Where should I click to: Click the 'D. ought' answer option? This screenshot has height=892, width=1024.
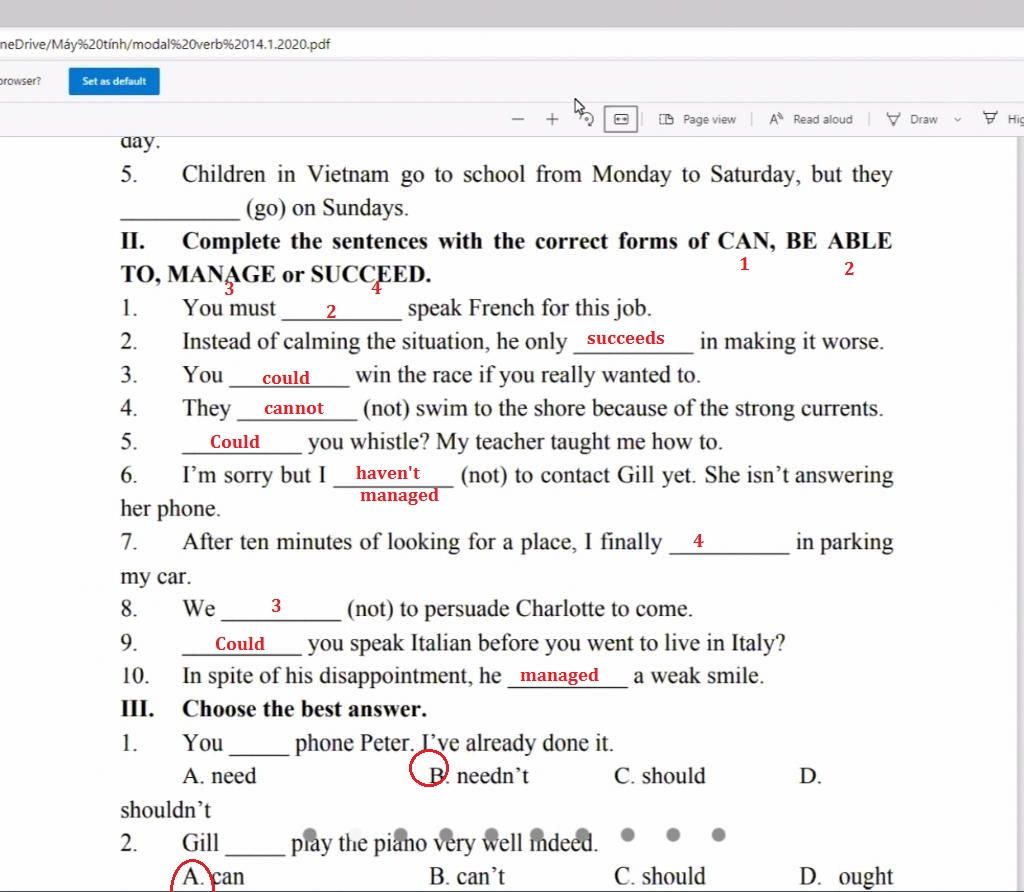(846, 876)
